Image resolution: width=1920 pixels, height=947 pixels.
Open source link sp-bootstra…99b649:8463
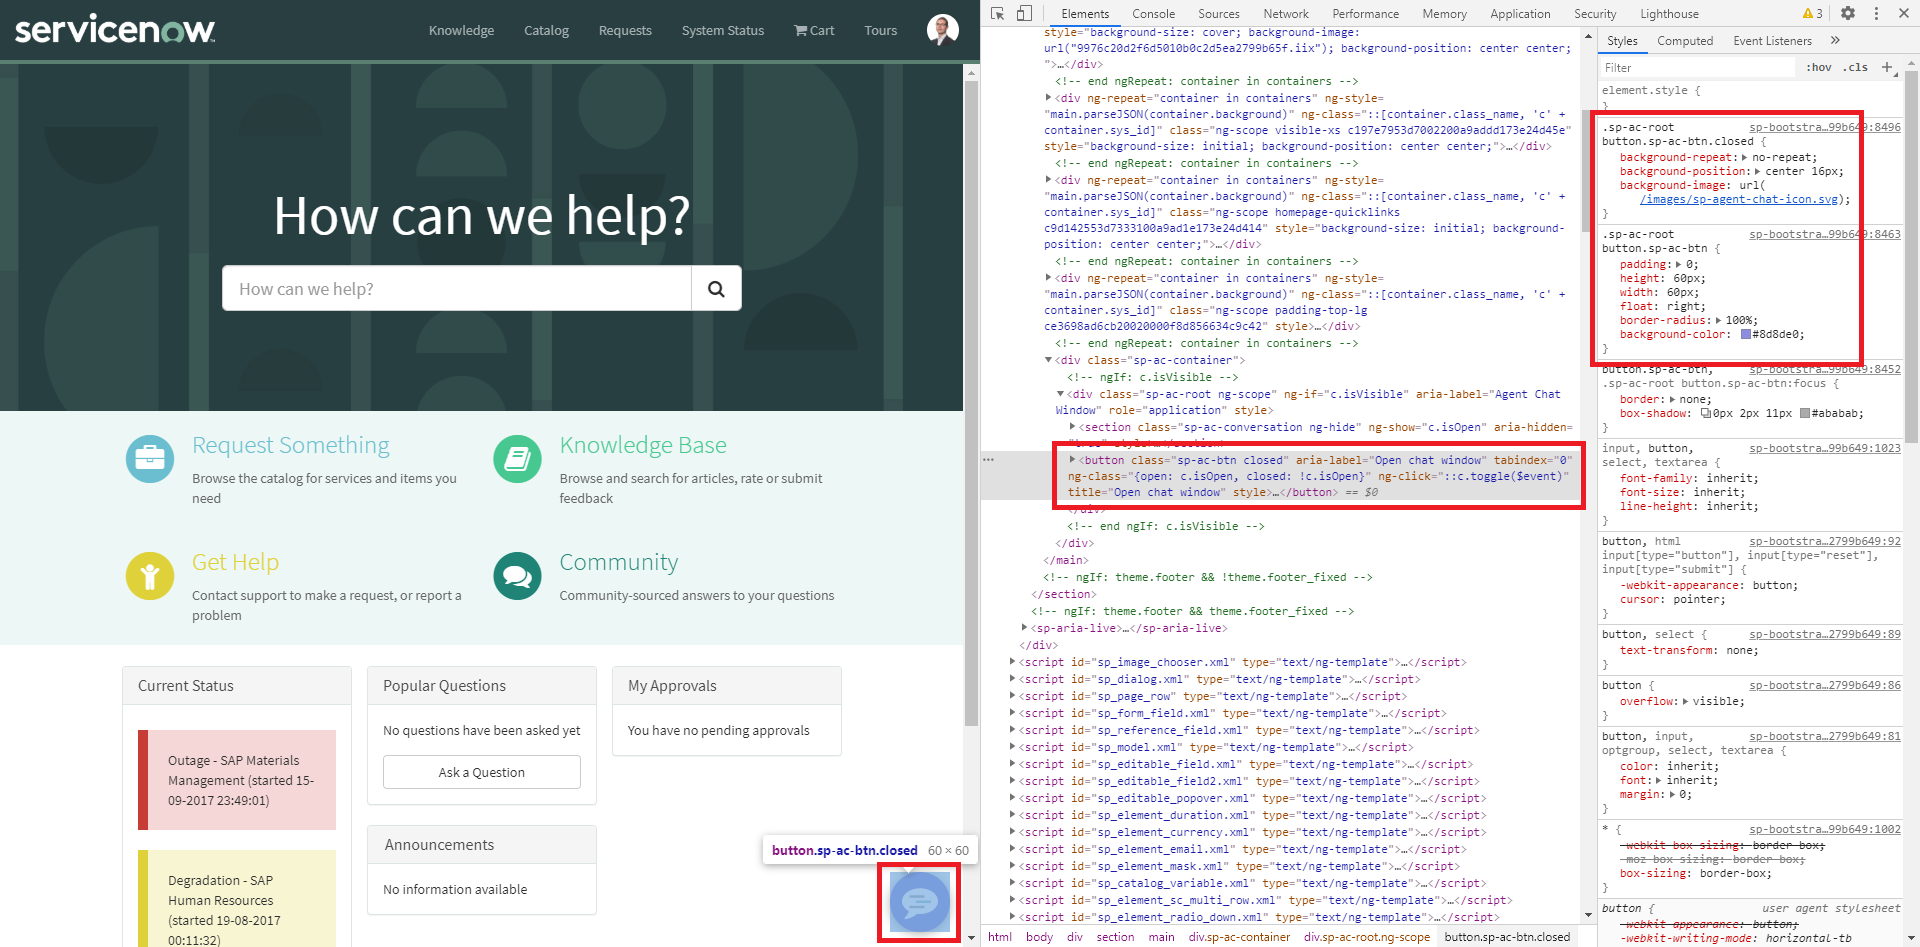coord(1825,234)
